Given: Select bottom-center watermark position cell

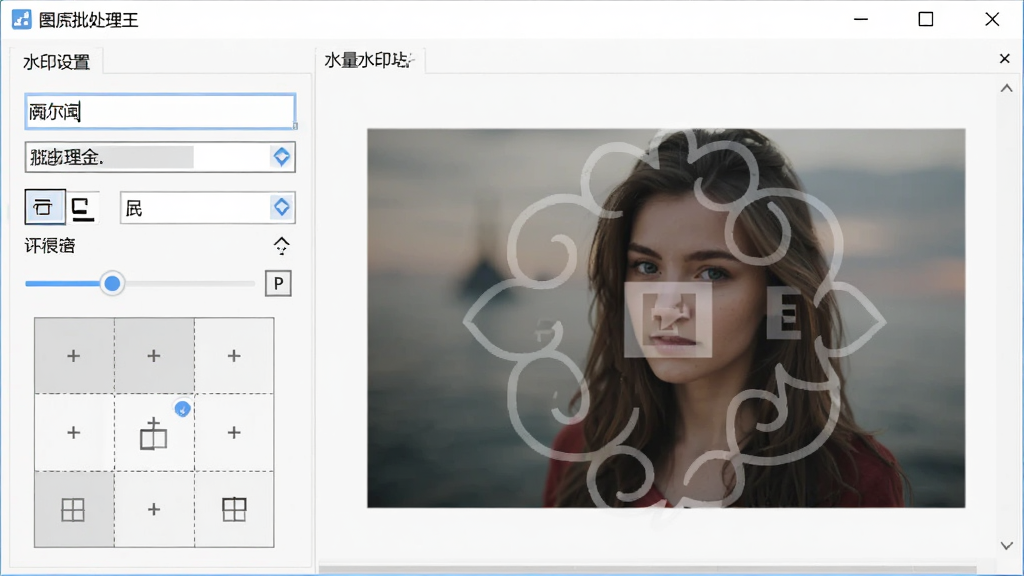Looking at the screenshot, I should [154, 509].
